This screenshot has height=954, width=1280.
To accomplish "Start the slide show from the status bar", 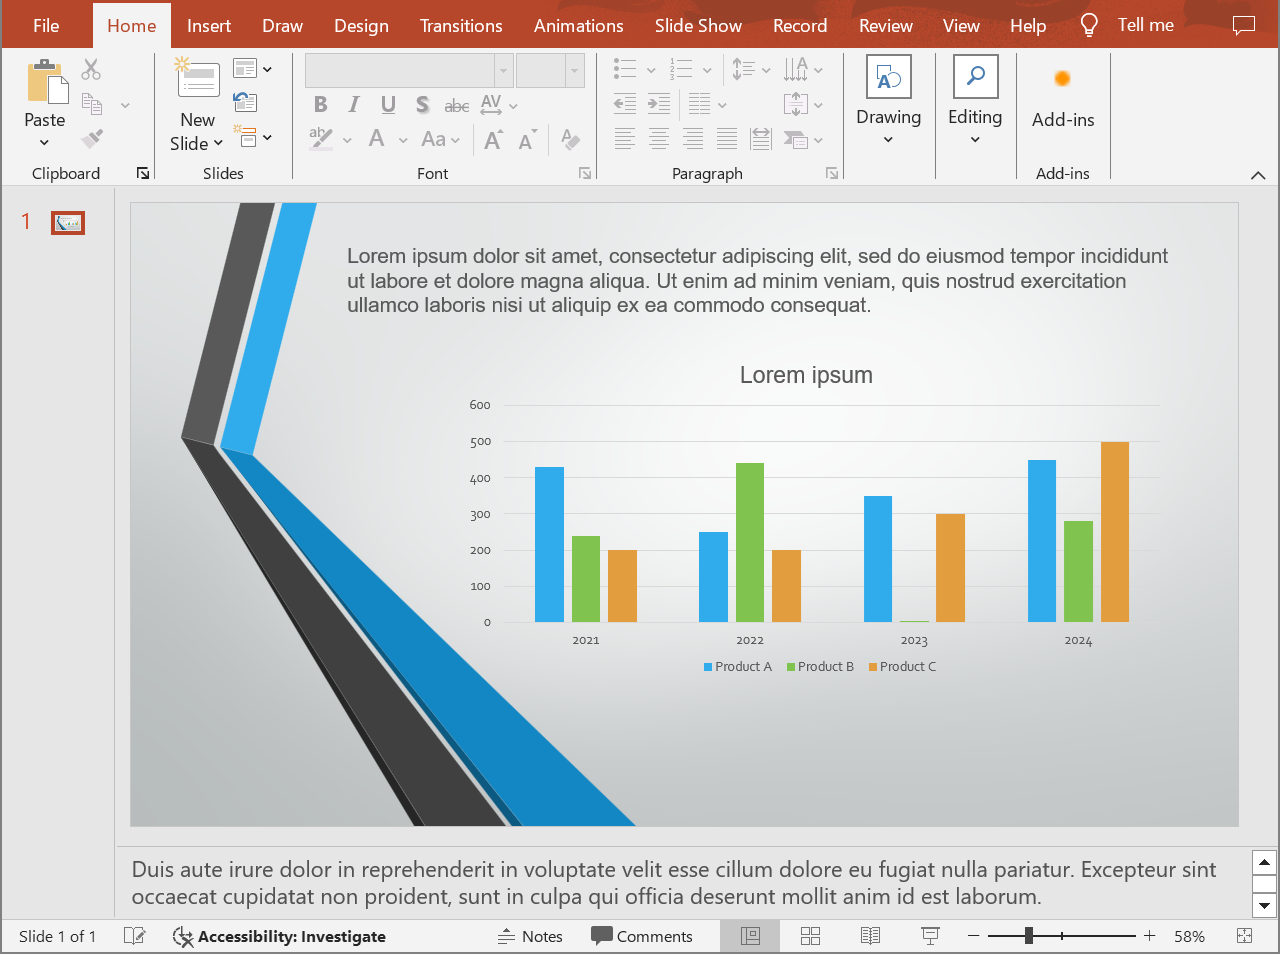I will pyautogui.click(x=930, y=936).
